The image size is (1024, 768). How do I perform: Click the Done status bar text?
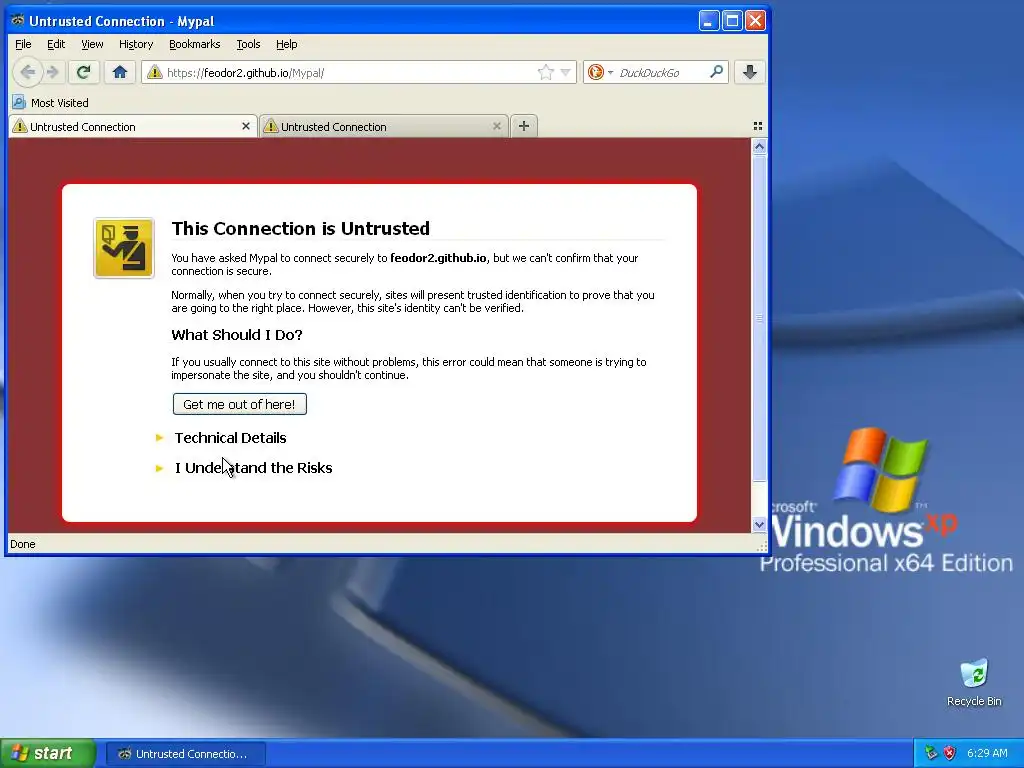[23, 544]
